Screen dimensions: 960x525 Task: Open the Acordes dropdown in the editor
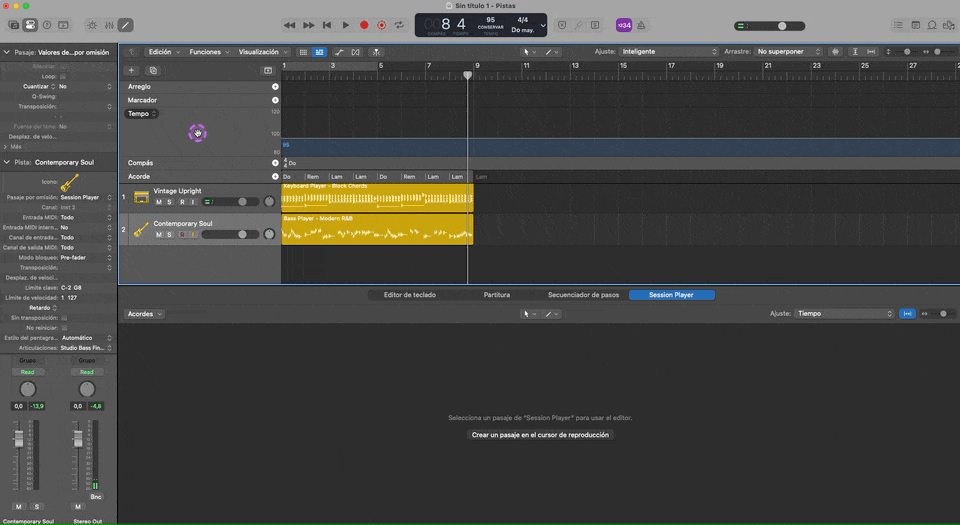(x=144, y=314)
